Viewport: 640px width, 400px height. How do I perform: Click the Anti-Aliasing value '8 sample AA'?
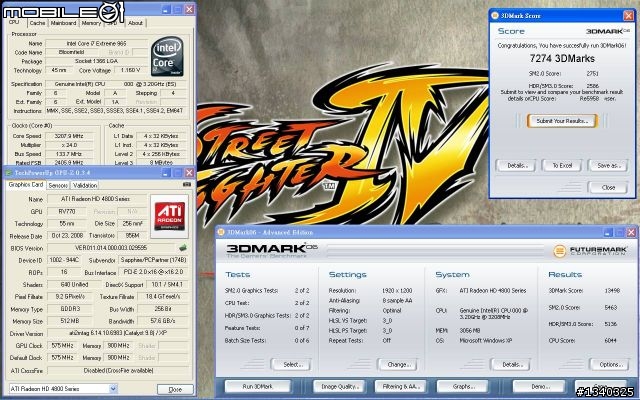click(397, 300)
